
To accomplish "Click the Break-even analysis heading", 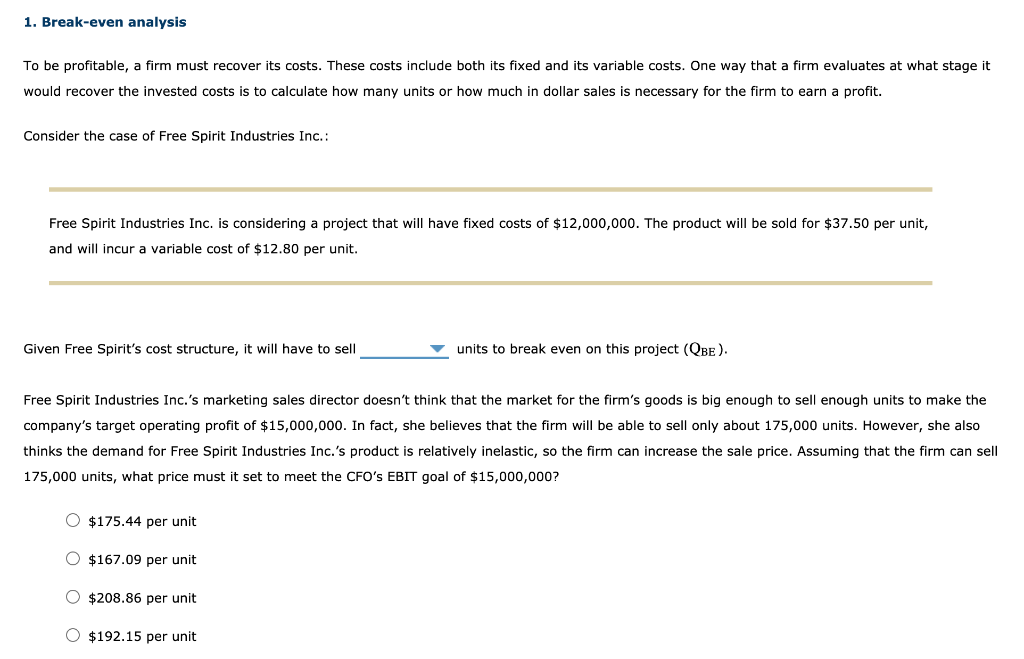I will pos(104,21).
